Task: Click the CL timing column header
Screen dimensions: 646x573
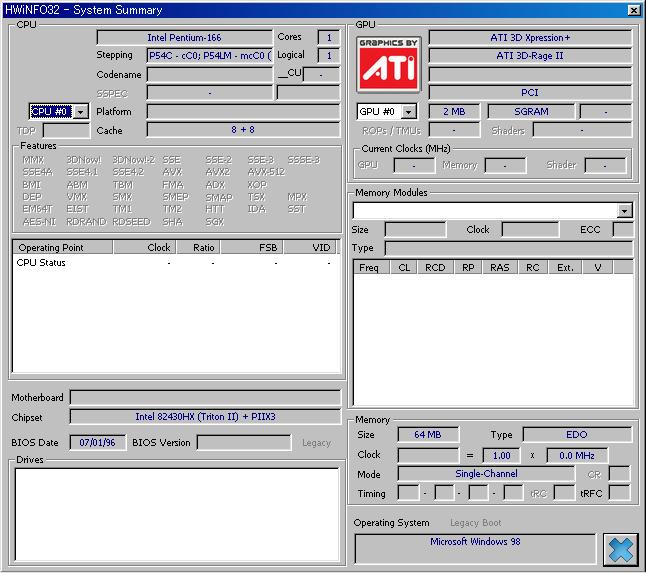Action: pos(404,267)
